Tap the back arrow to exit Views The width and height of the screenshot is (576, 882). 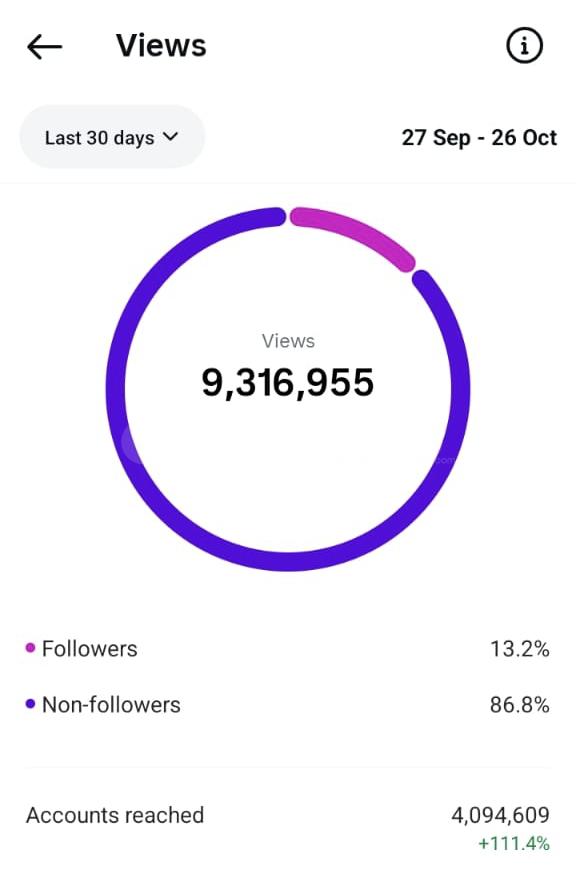(x=43, y=44)
